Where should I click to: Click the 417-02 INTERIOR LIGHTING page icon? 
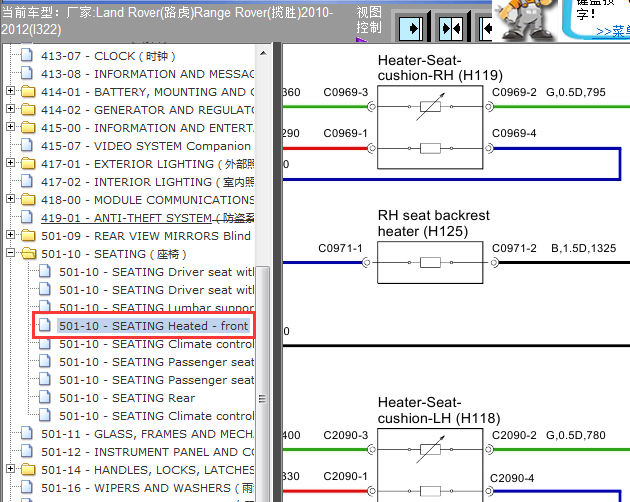tap(27, 181)
